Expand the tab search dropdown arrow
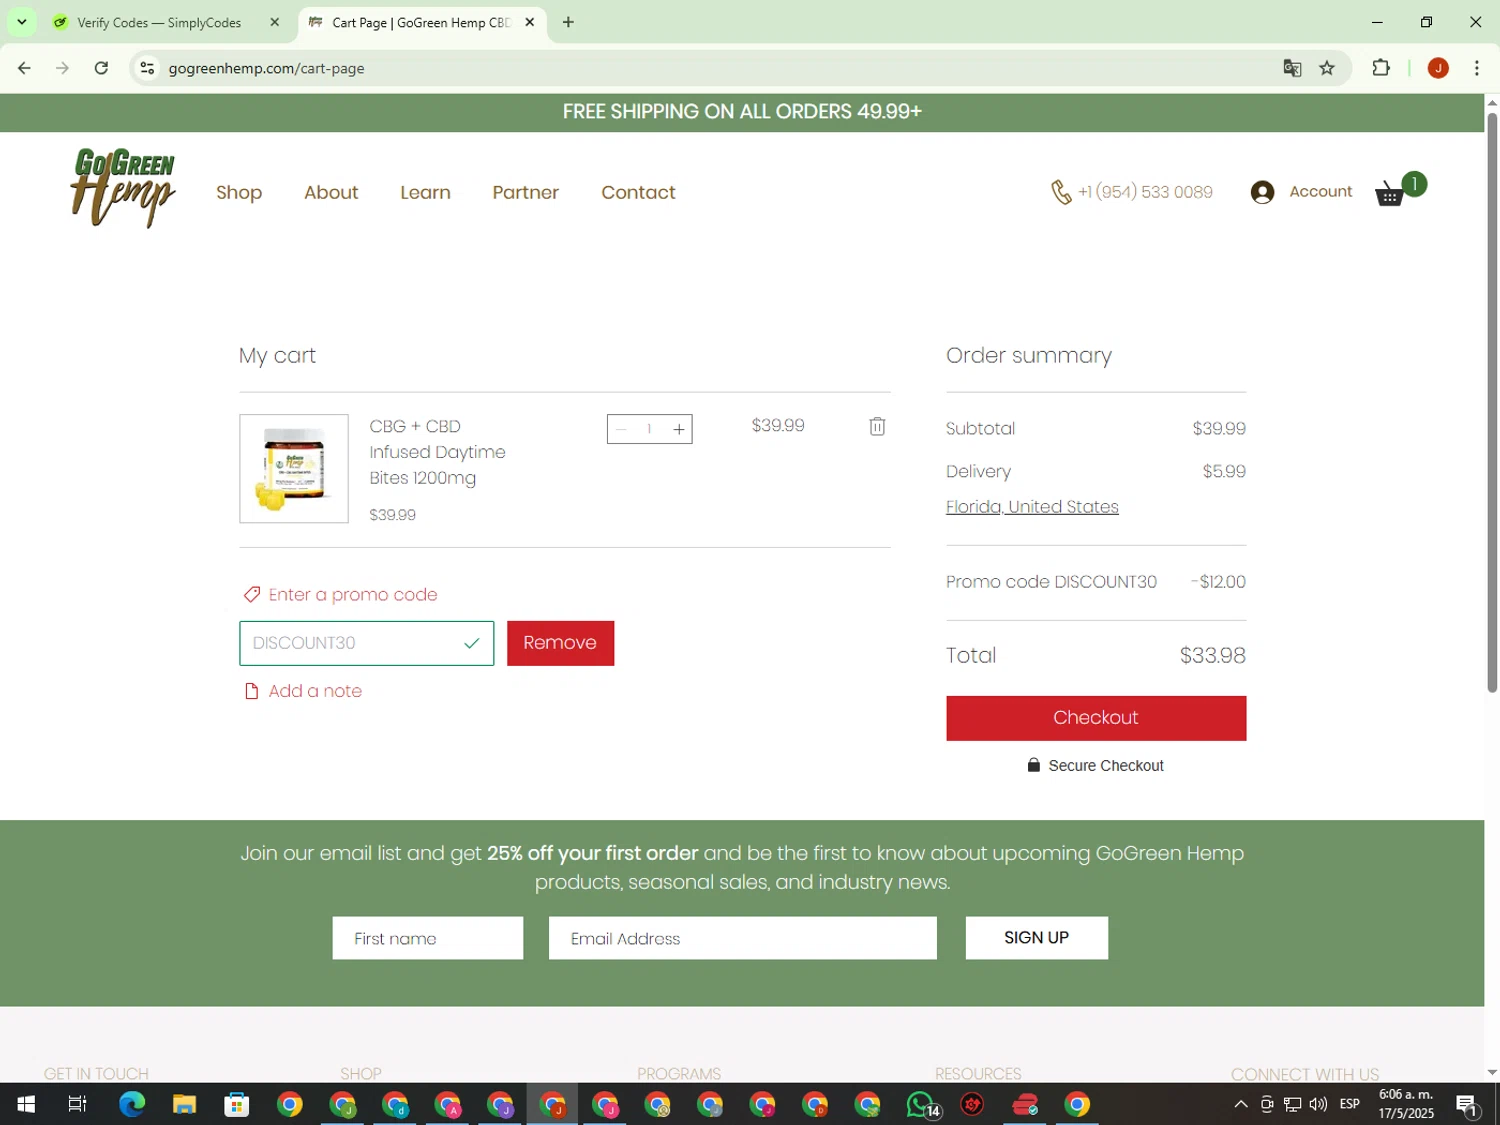1500x1125 pixels. pyautogui.click(x=21, y=22)
